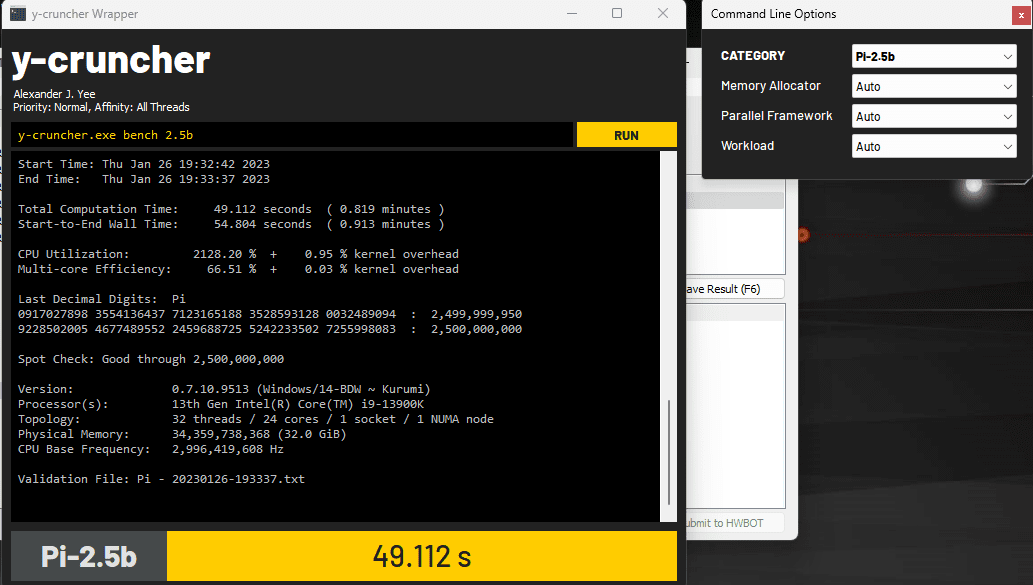Click the digits line ending 2,500,000,000
The width and height of the screenshot is (1033, 585).
269,329
